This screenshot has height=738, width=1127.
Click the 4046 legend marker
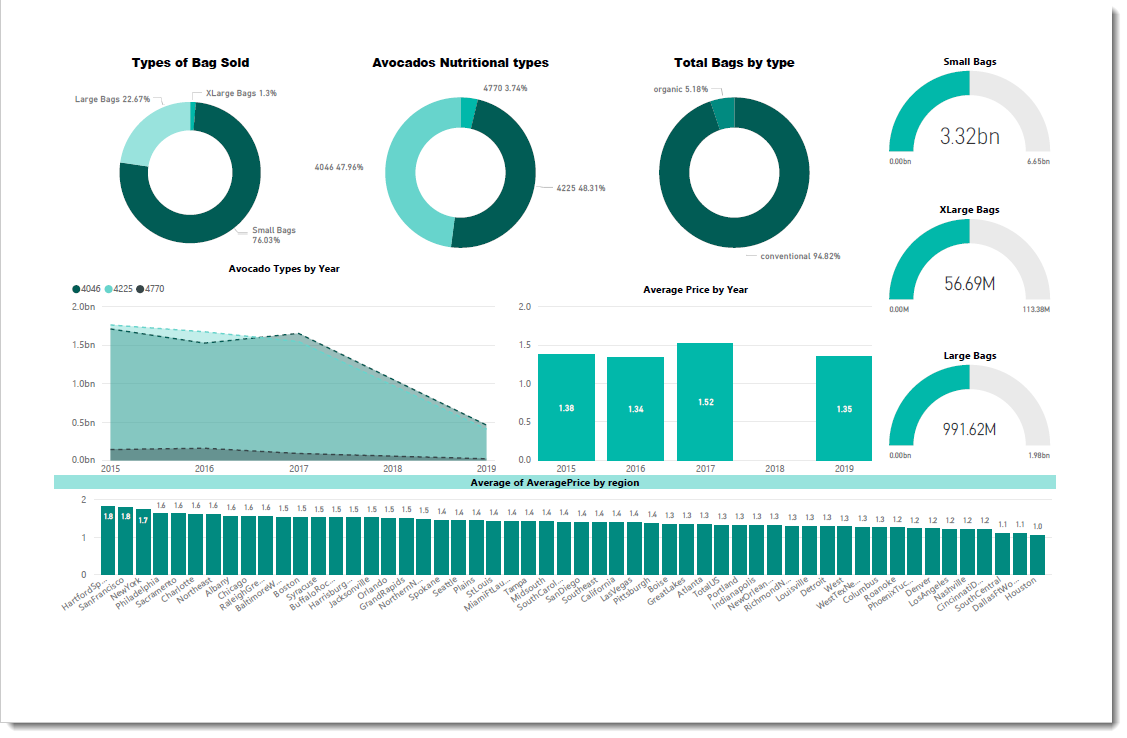[76, 289]
